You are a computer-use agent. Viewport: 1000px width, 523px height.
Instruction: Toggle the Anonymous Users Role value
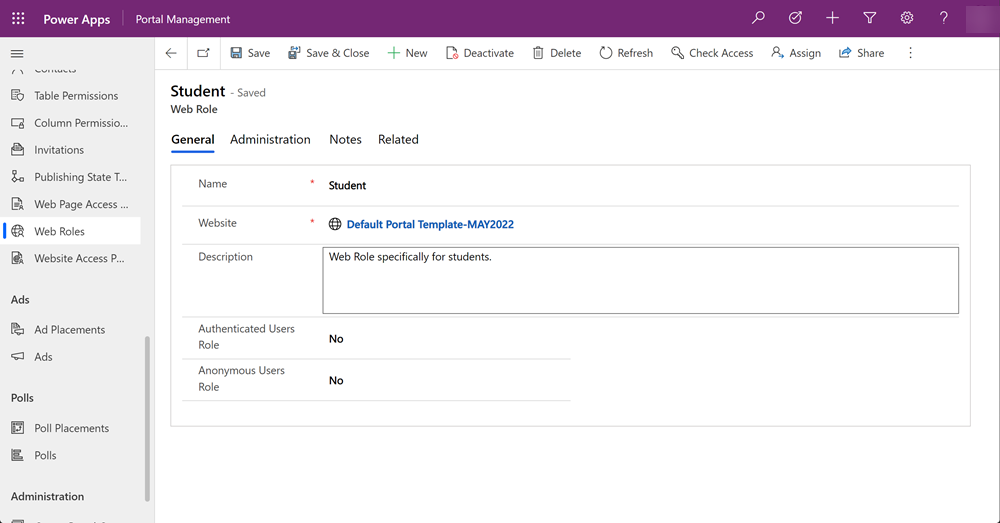[x=336, y=381]
